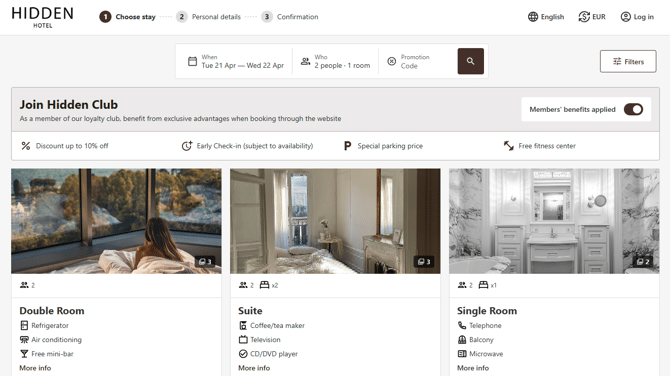The height and width of the screenshot is (376, 670).
Task: Toggle Members' benefits applied switch
Action: [x=633, y=109]
